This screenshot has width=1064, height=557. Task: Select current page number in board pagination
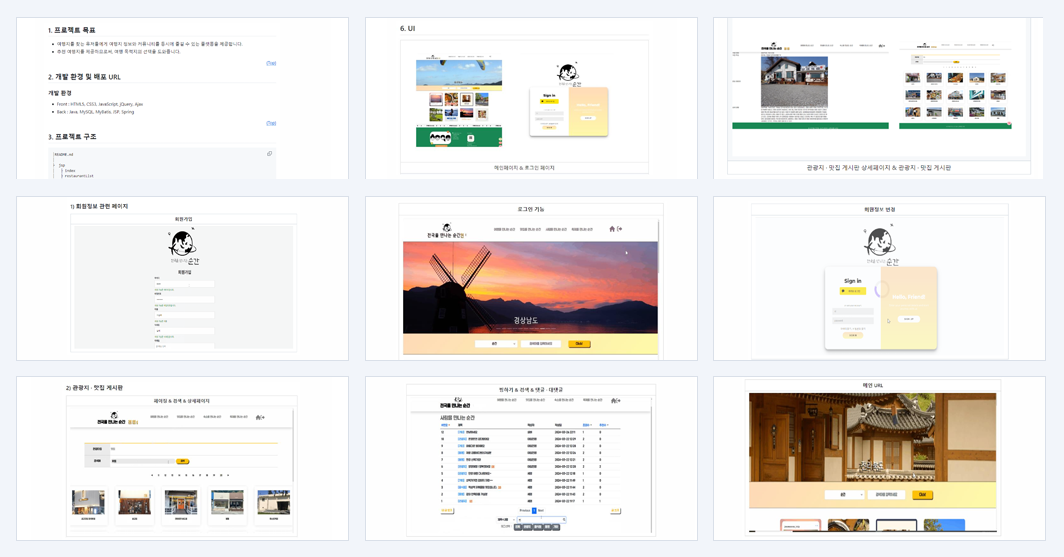click(534, 510)
